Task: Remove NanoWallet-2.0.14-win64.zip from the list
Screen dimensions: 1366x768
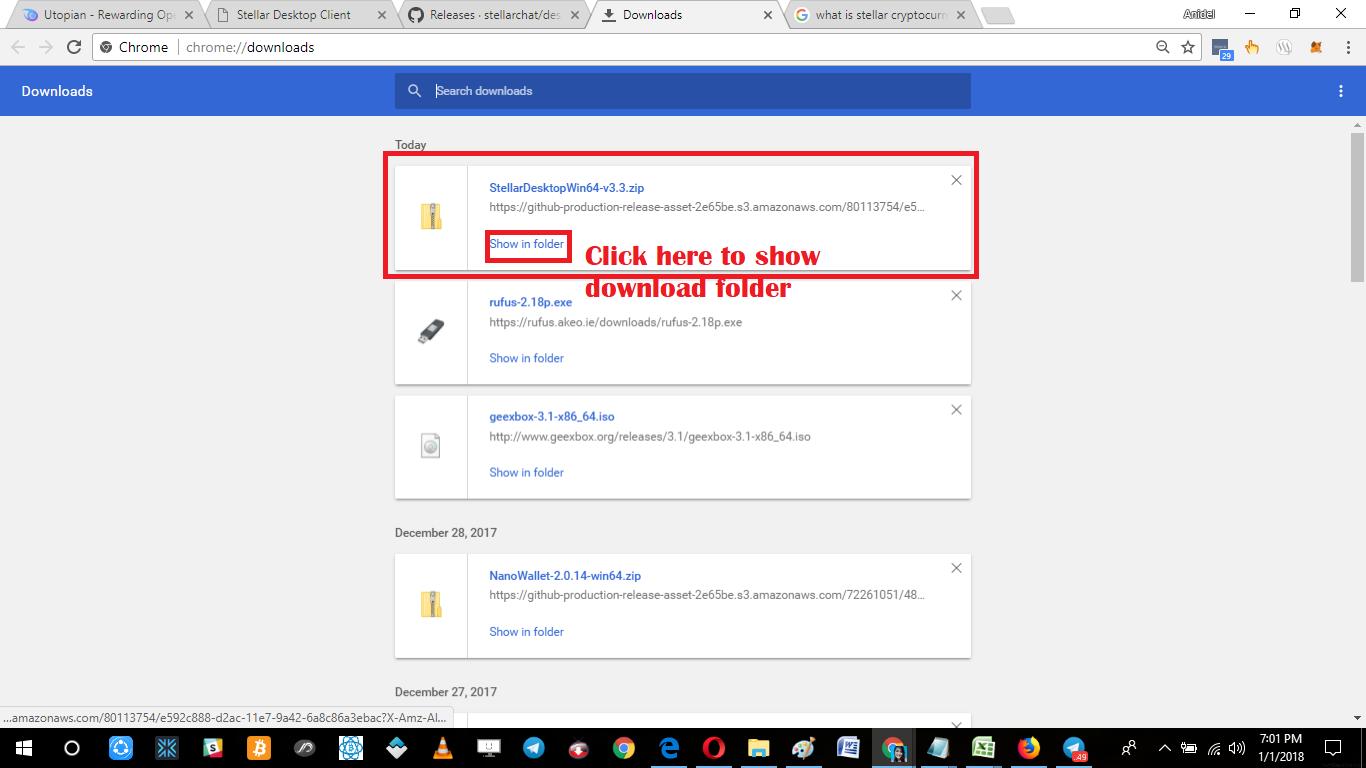Action: [956, 568]
